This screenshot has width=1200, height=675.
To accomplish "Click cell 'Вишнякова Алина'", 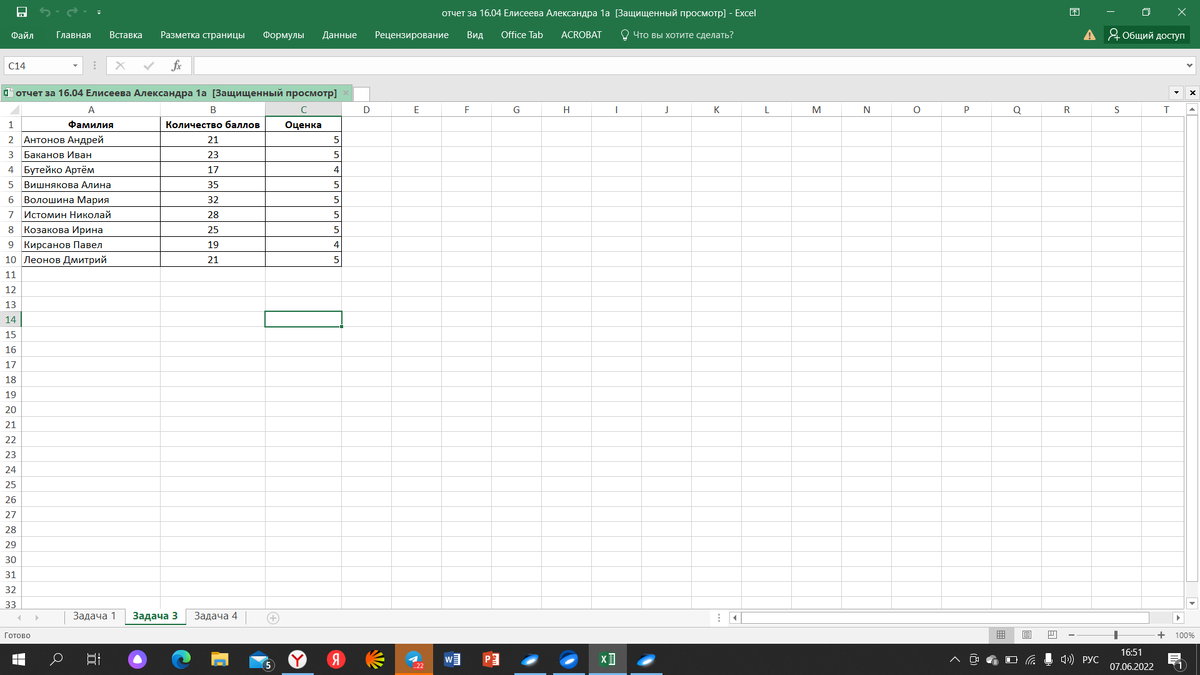I will point(90,185).
